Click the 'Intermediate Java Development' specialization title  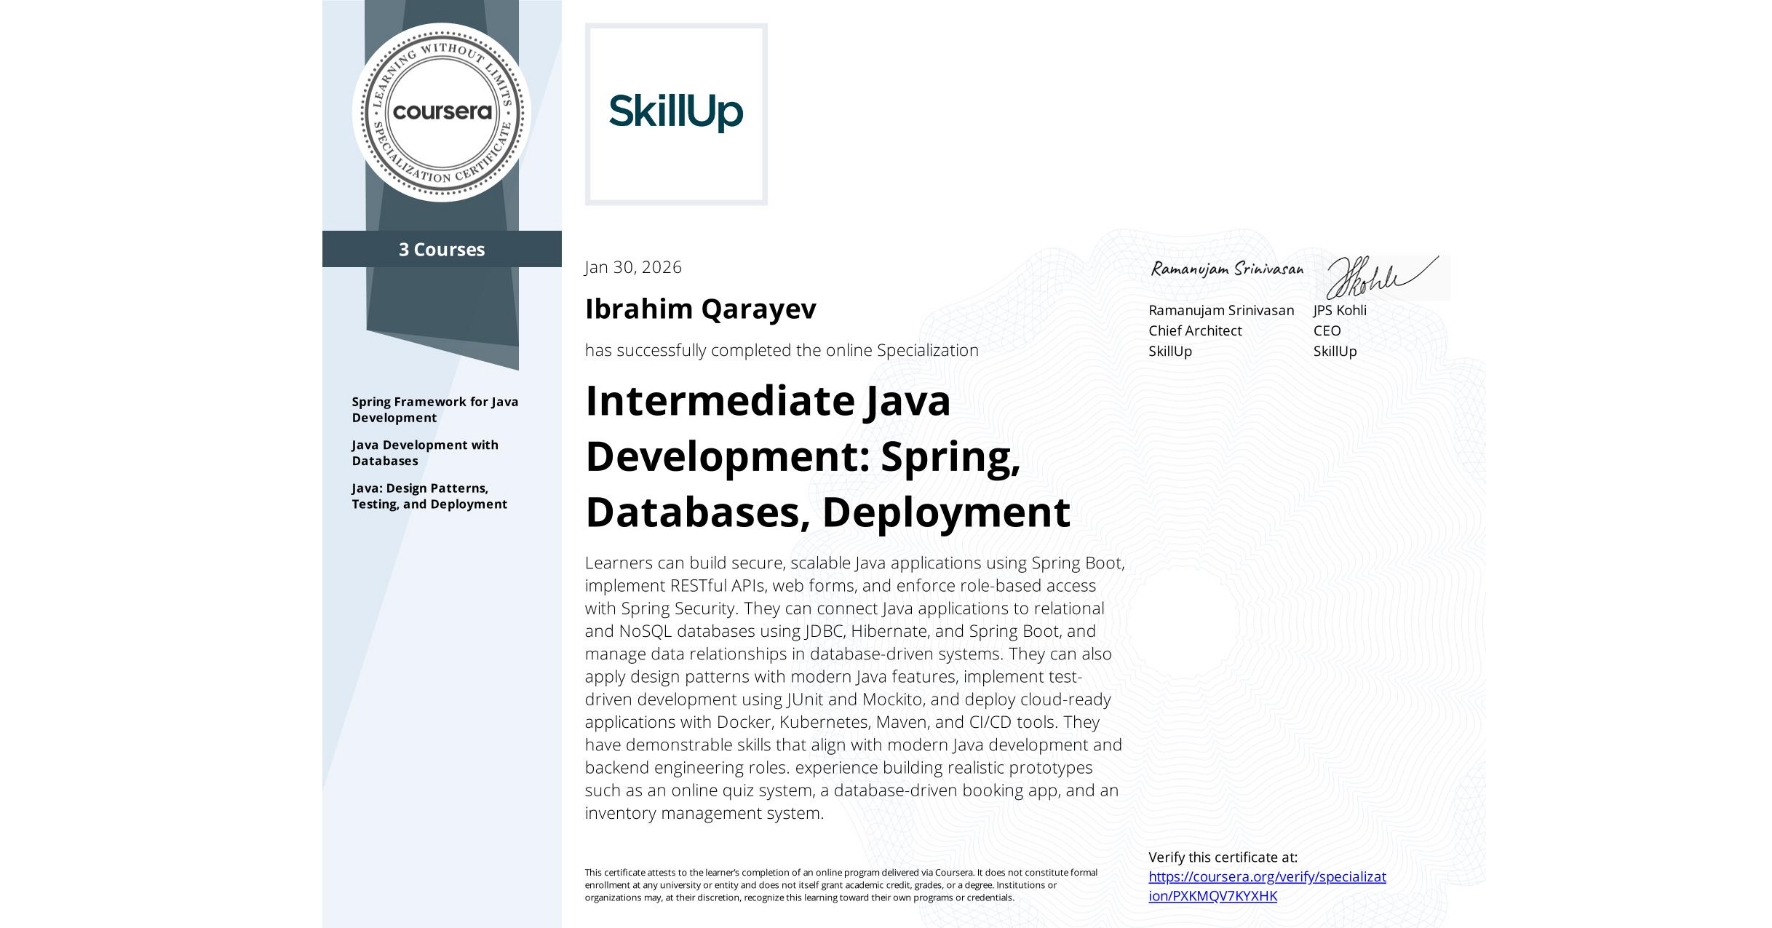point(828,456)
